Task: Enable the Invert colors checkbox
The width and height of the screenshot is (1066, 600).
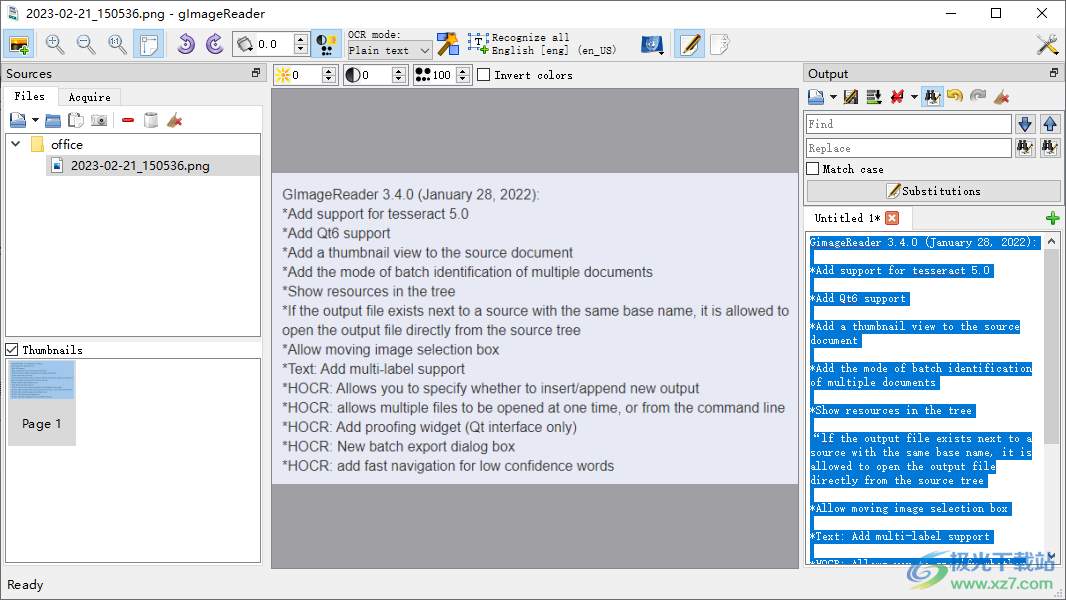Action: pyautogui.click(x=484, y=75)
